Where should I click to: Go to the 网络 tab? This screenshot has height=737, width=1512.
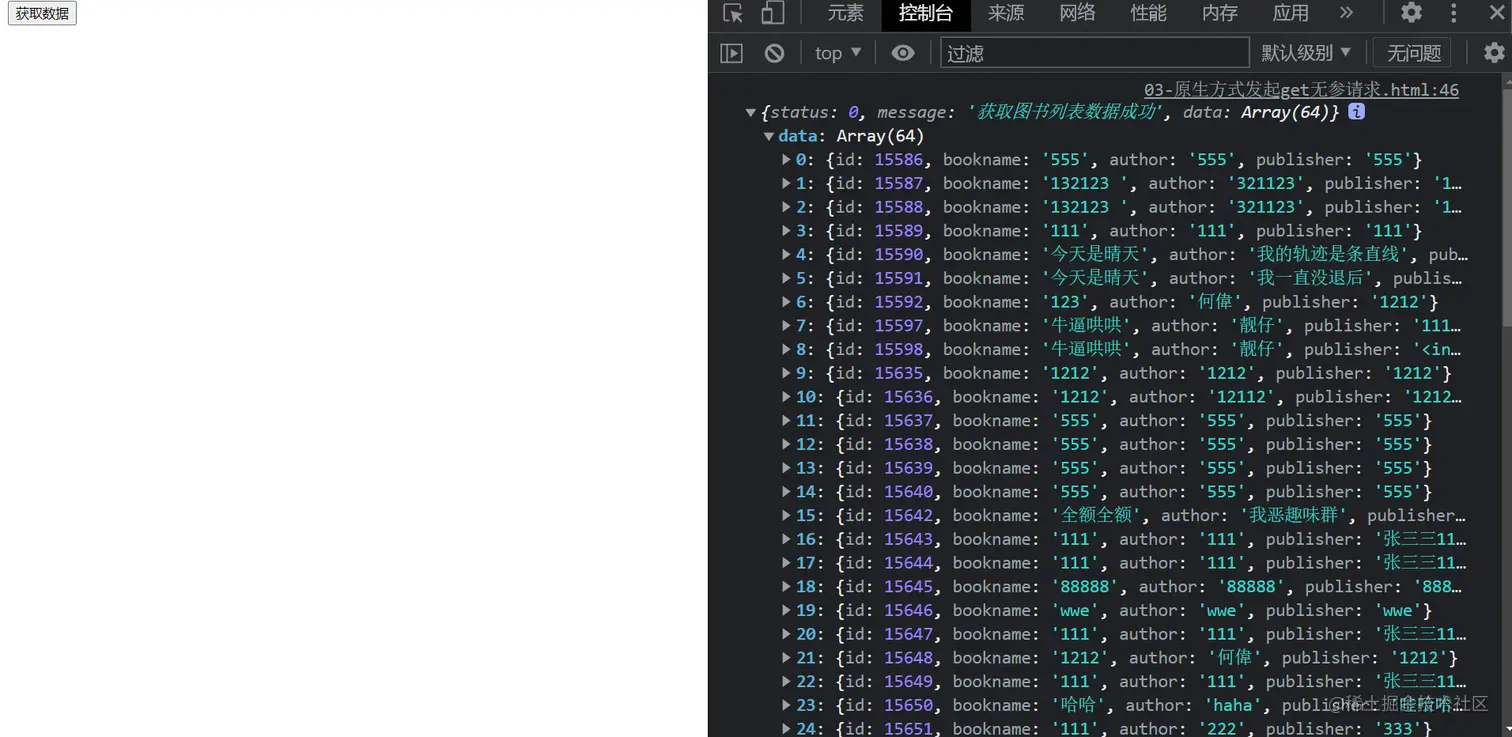[1077, 13]
